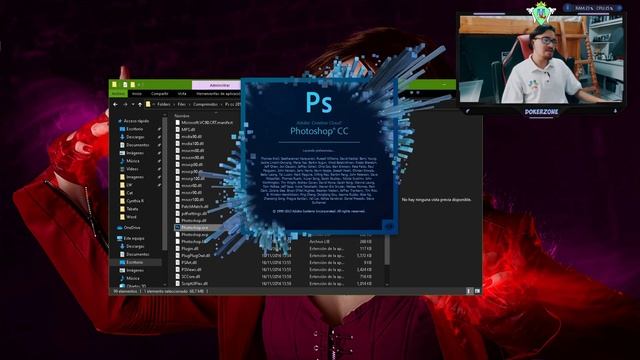The width and height of the screenshot is (640, 360).
Task: Switch to large icons view in status bar
Action: tap(477, 291)
